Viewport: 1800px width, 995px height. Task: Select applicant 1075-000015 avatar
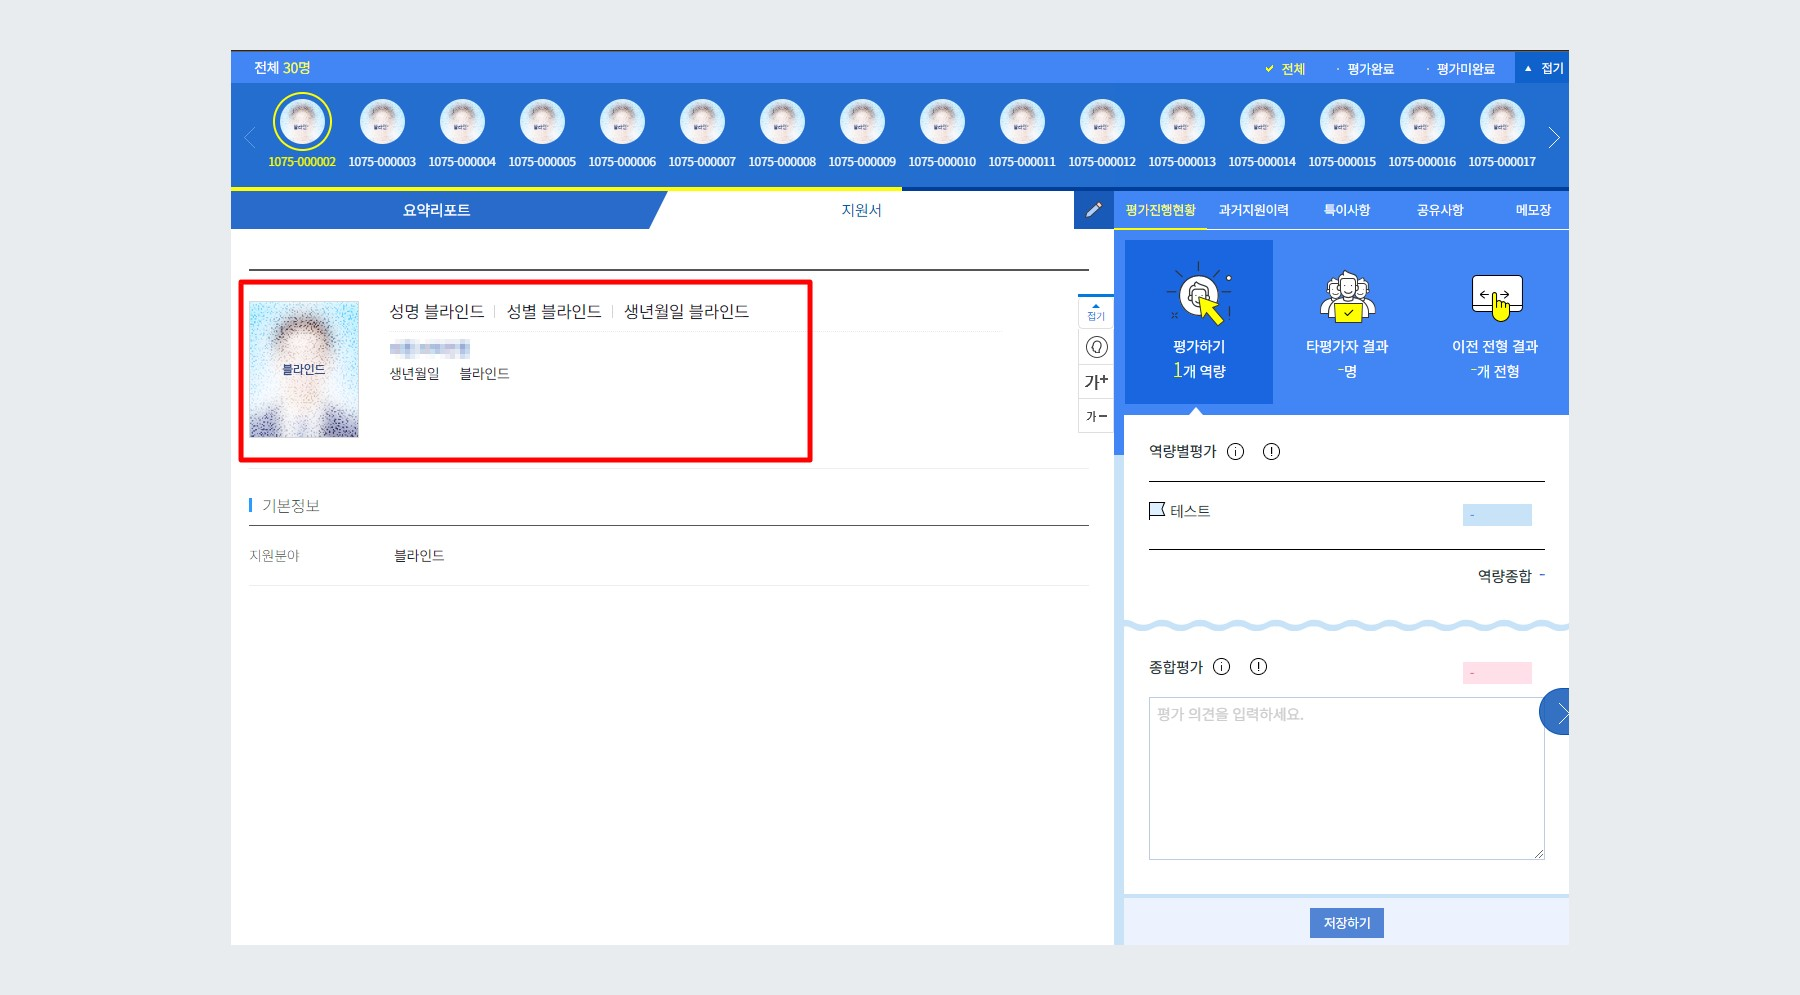click(1342, 122)
